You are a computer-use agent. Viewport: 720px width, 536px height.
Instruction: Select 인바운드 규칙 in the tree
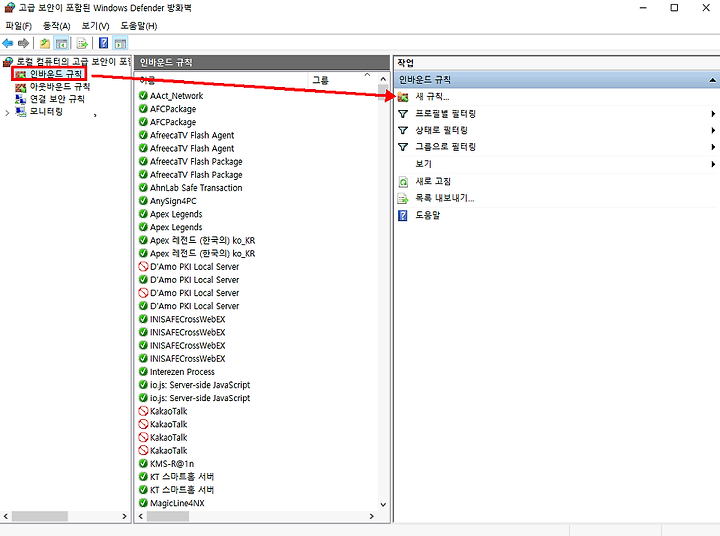click(56, 74)
